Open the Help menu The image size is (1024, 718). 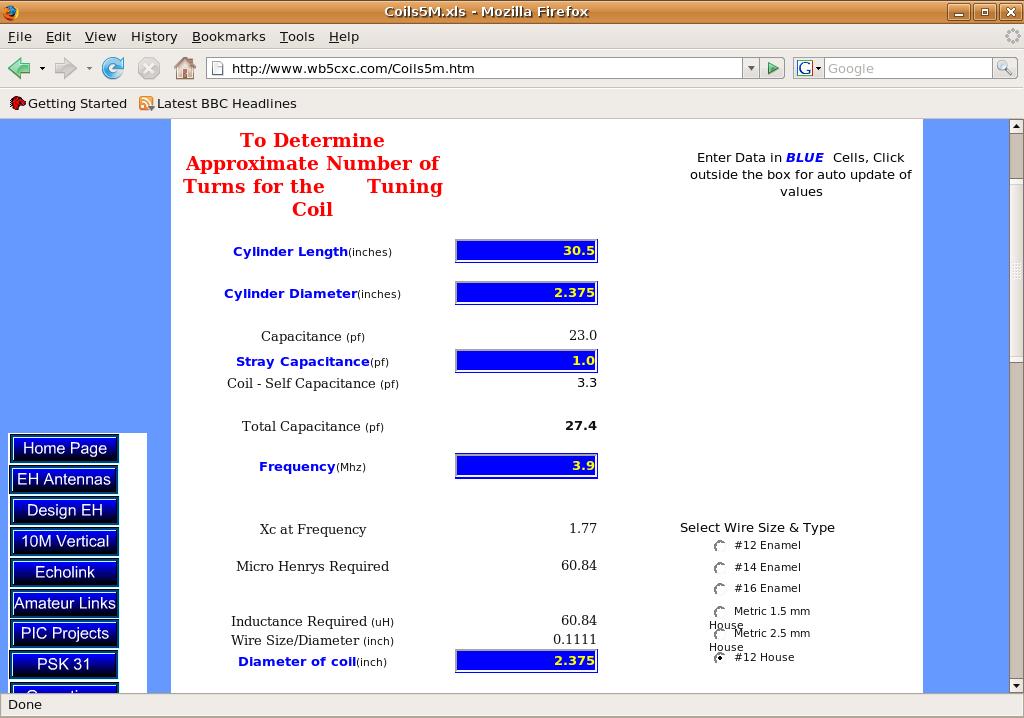[x=344, y=37]
